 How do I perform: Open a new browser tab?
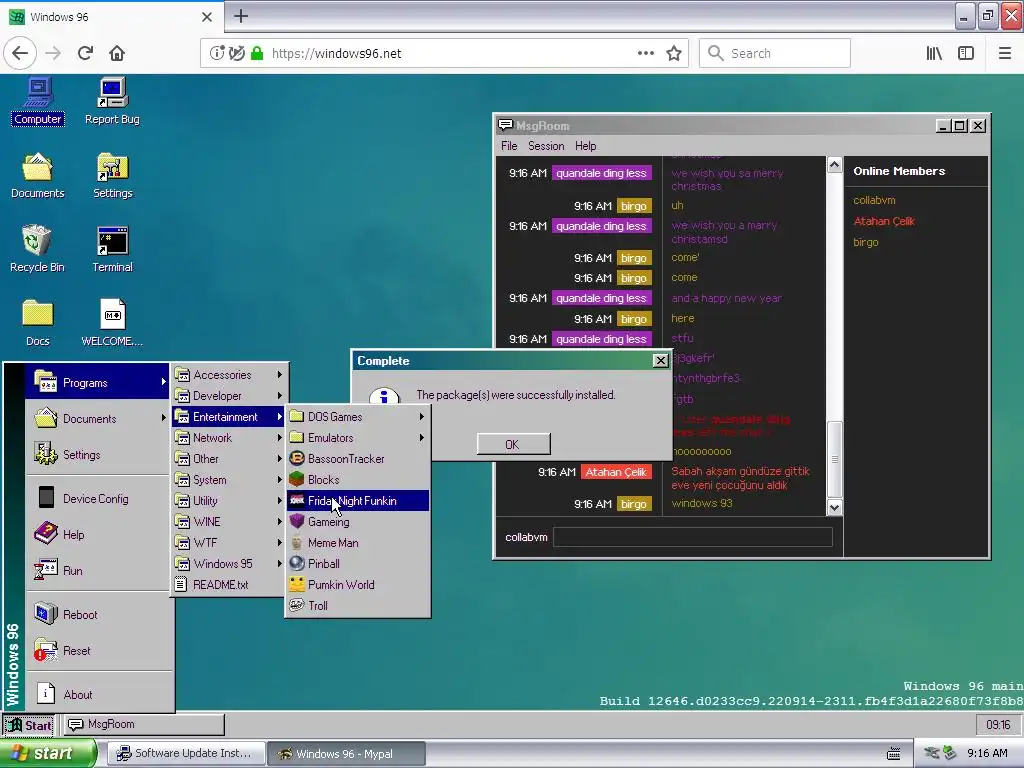(x=241, y=16)
